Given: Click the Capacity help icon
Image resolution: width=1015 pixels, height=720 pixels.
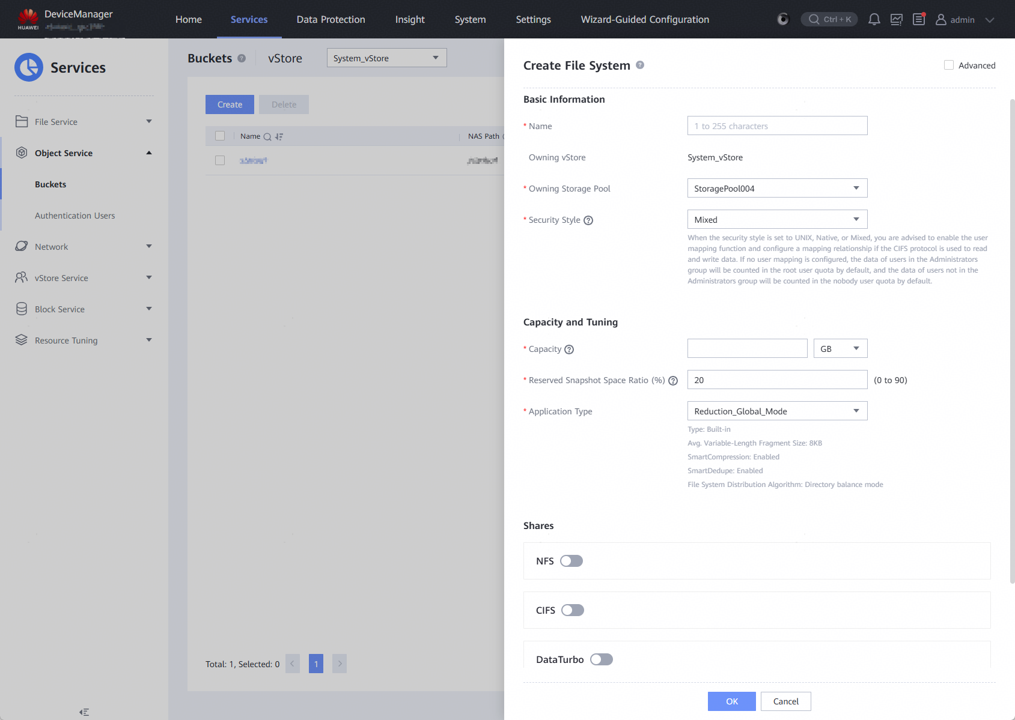Looking at the screenshot, I should (569, 349).
